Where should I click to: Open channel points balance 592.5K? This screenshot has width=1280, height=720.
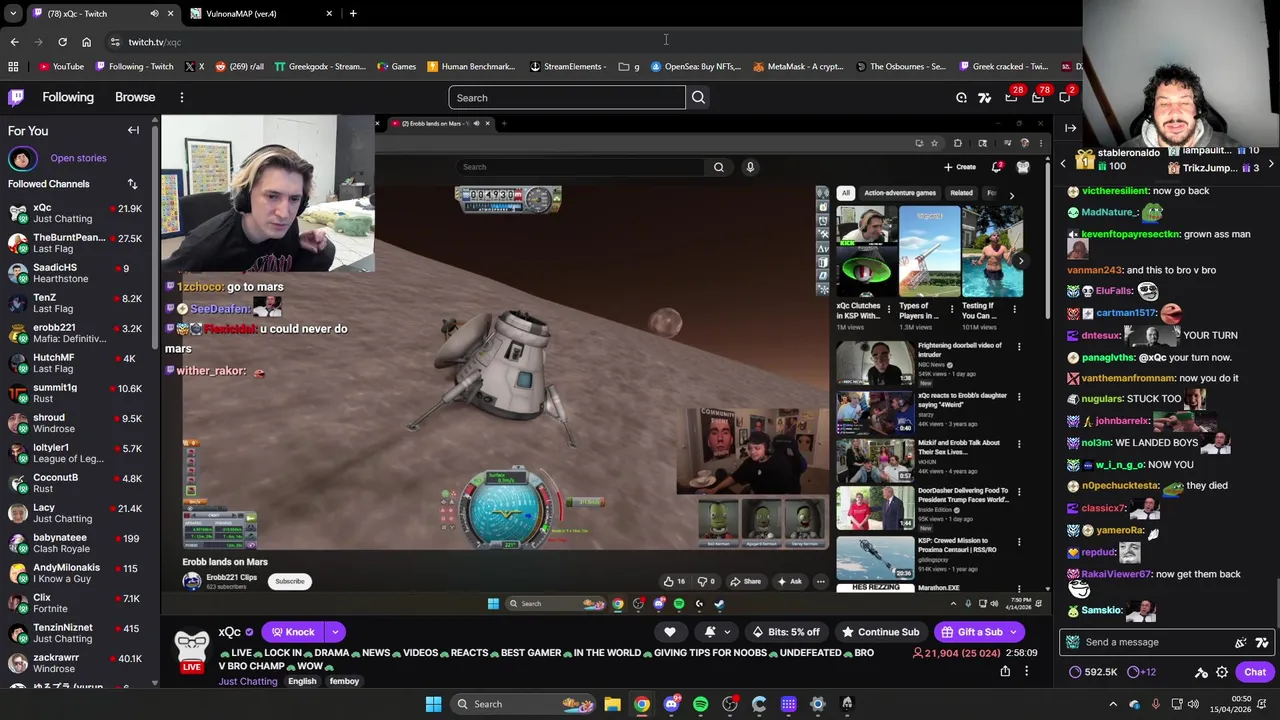pos(1093,672)
